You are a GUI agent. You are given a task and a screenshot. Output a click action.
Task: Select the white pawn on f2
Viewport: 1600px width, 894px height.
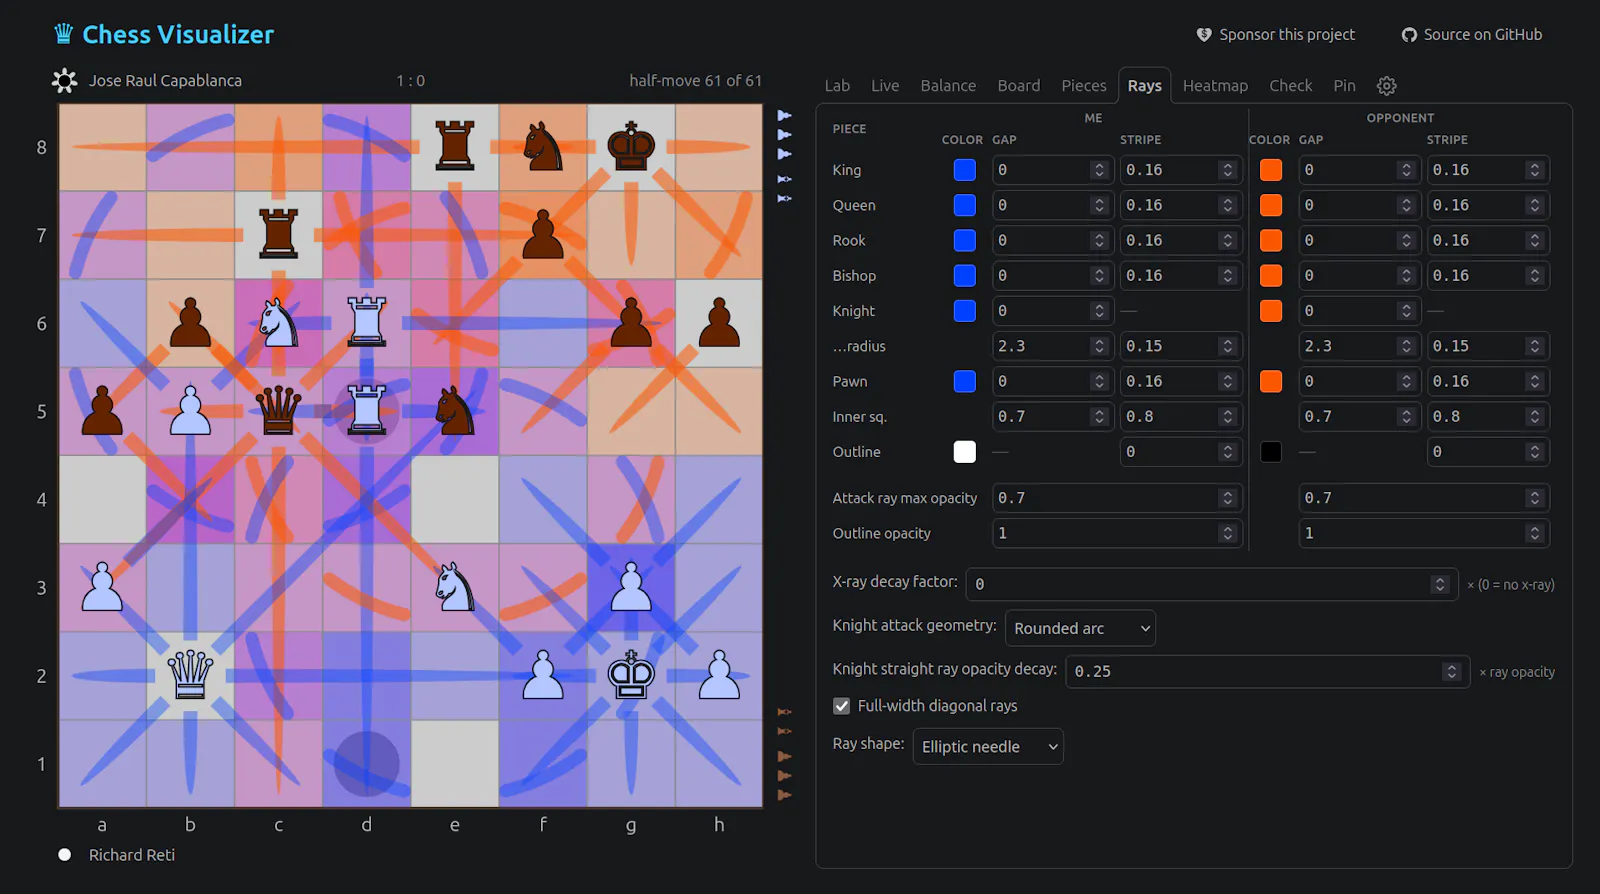(543, 675)
